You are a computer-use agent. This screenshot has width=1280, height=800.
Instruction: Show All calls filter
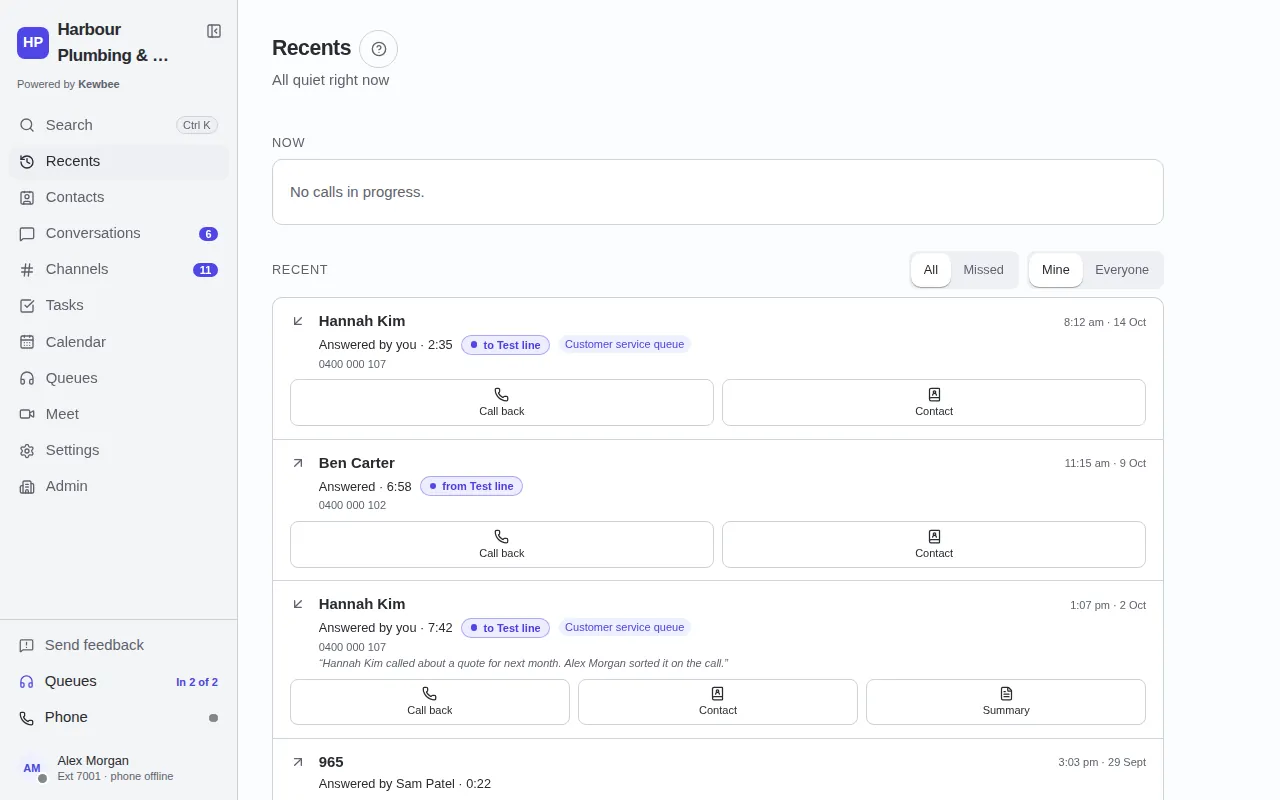coord(931,270)
